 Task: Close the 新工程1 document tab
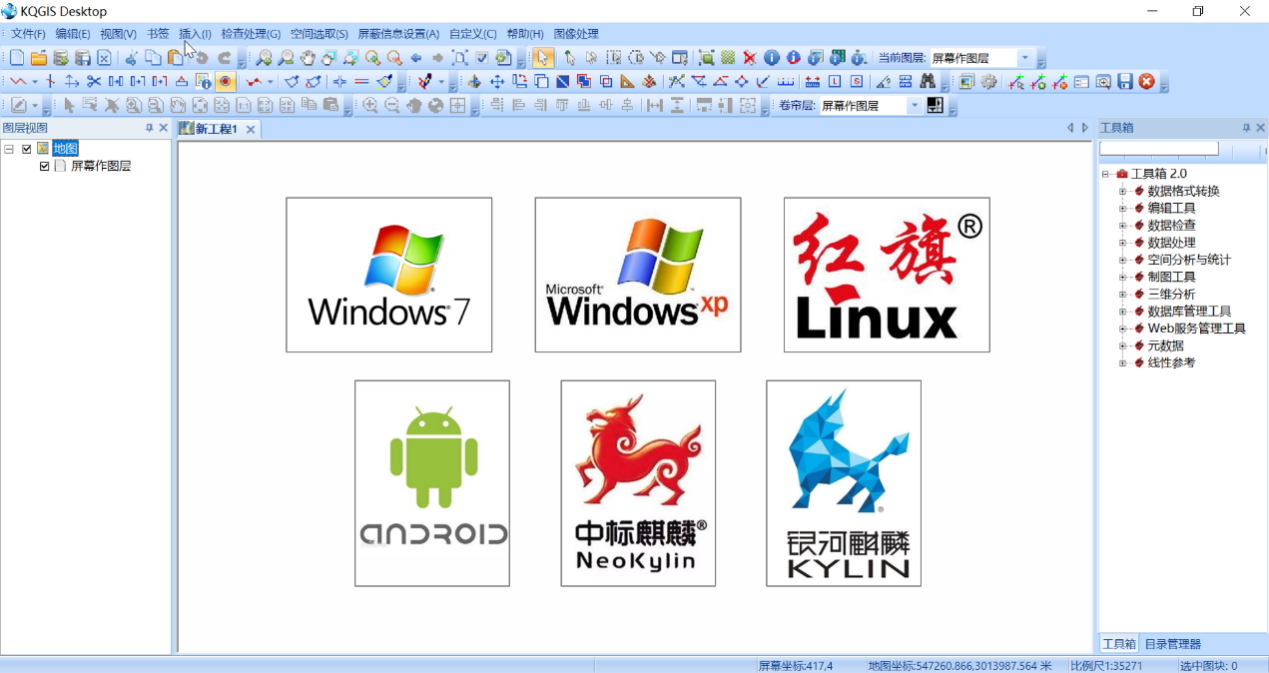251,129
